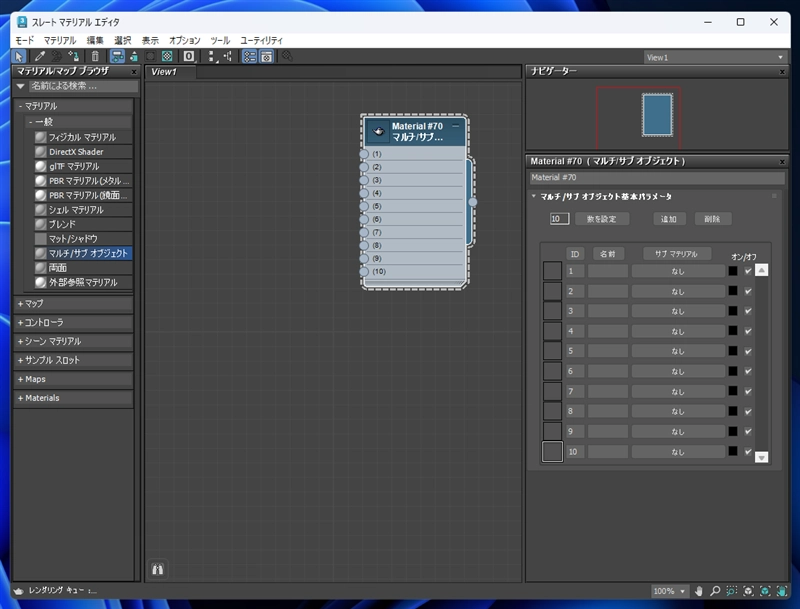Image resolution: width=800 pixels, height=609 pixels.
Task: Click the 削除 button
Action: (712, 219)
